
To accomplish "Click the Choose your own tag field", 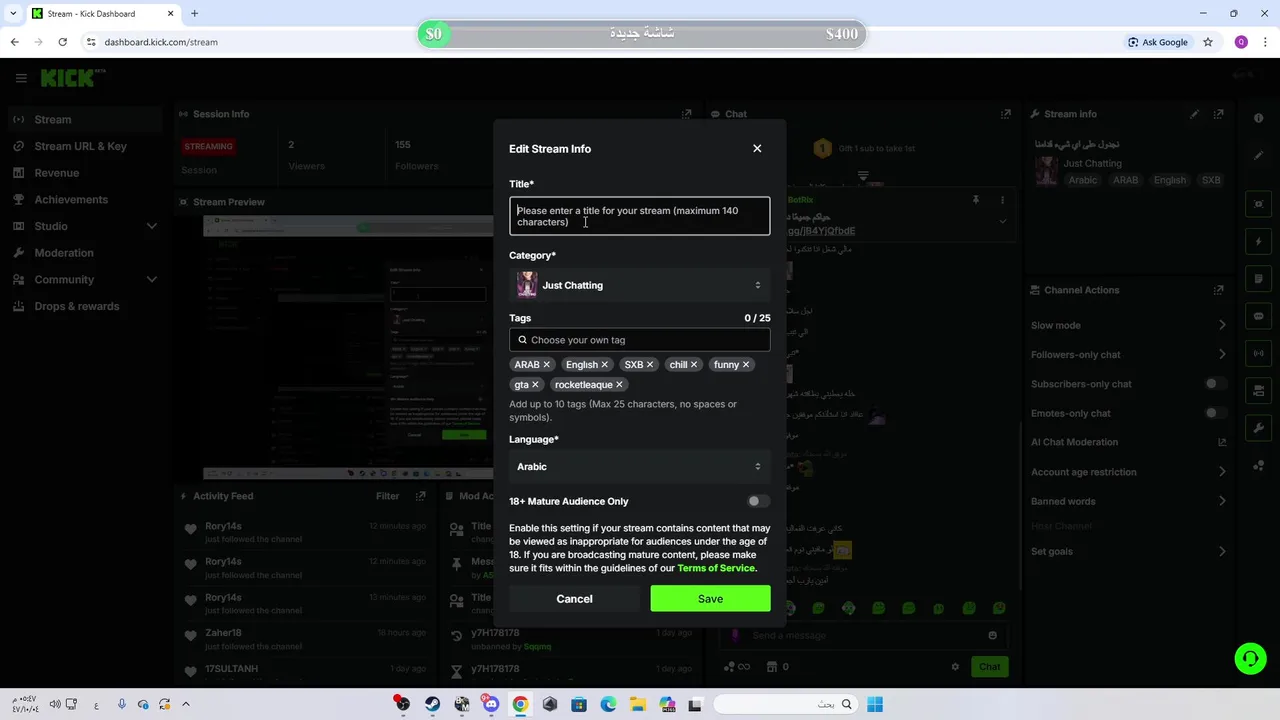I will click(639, 340).
